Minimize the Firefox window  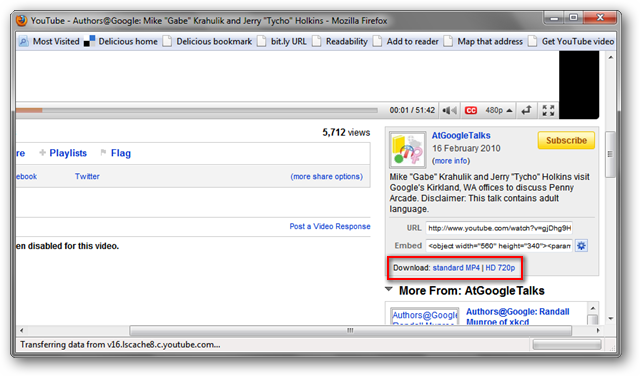coord(554,18)
